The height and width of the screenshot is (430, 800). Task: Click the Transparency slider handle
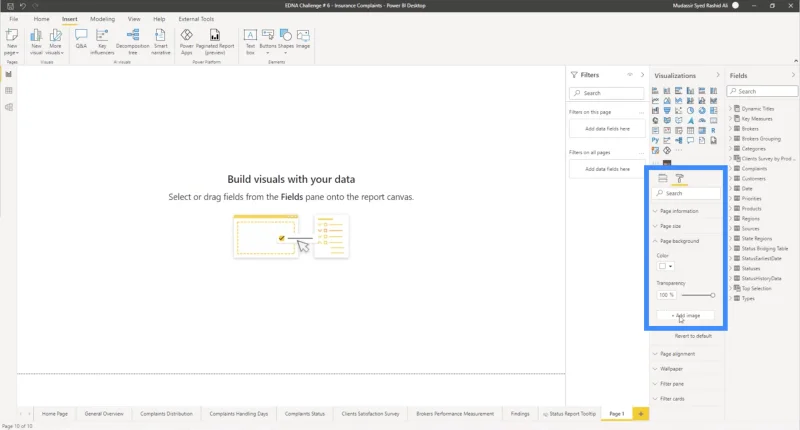(713, 295)
